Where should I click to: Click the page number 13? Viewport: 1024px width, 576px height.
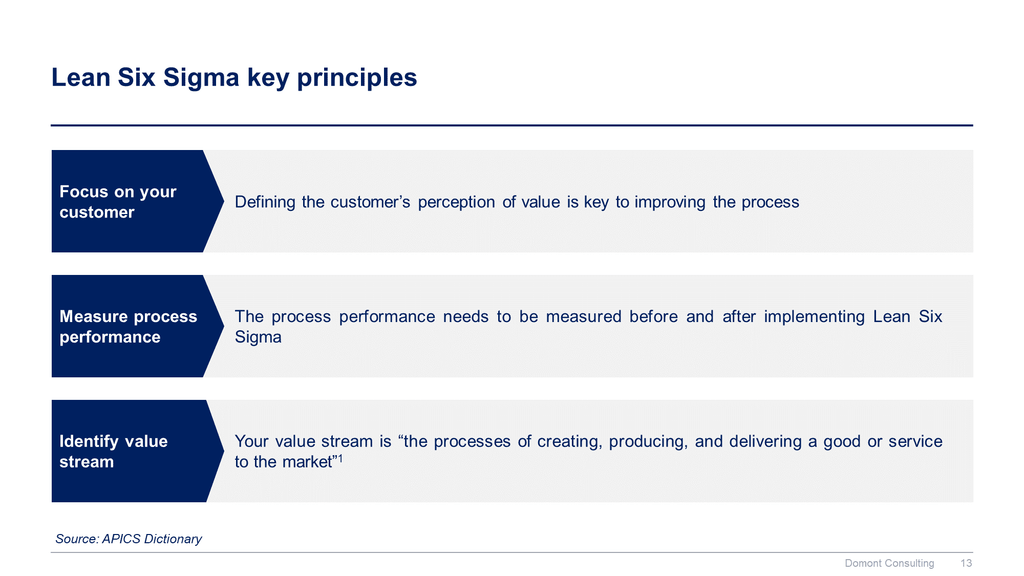click(966, 563)
